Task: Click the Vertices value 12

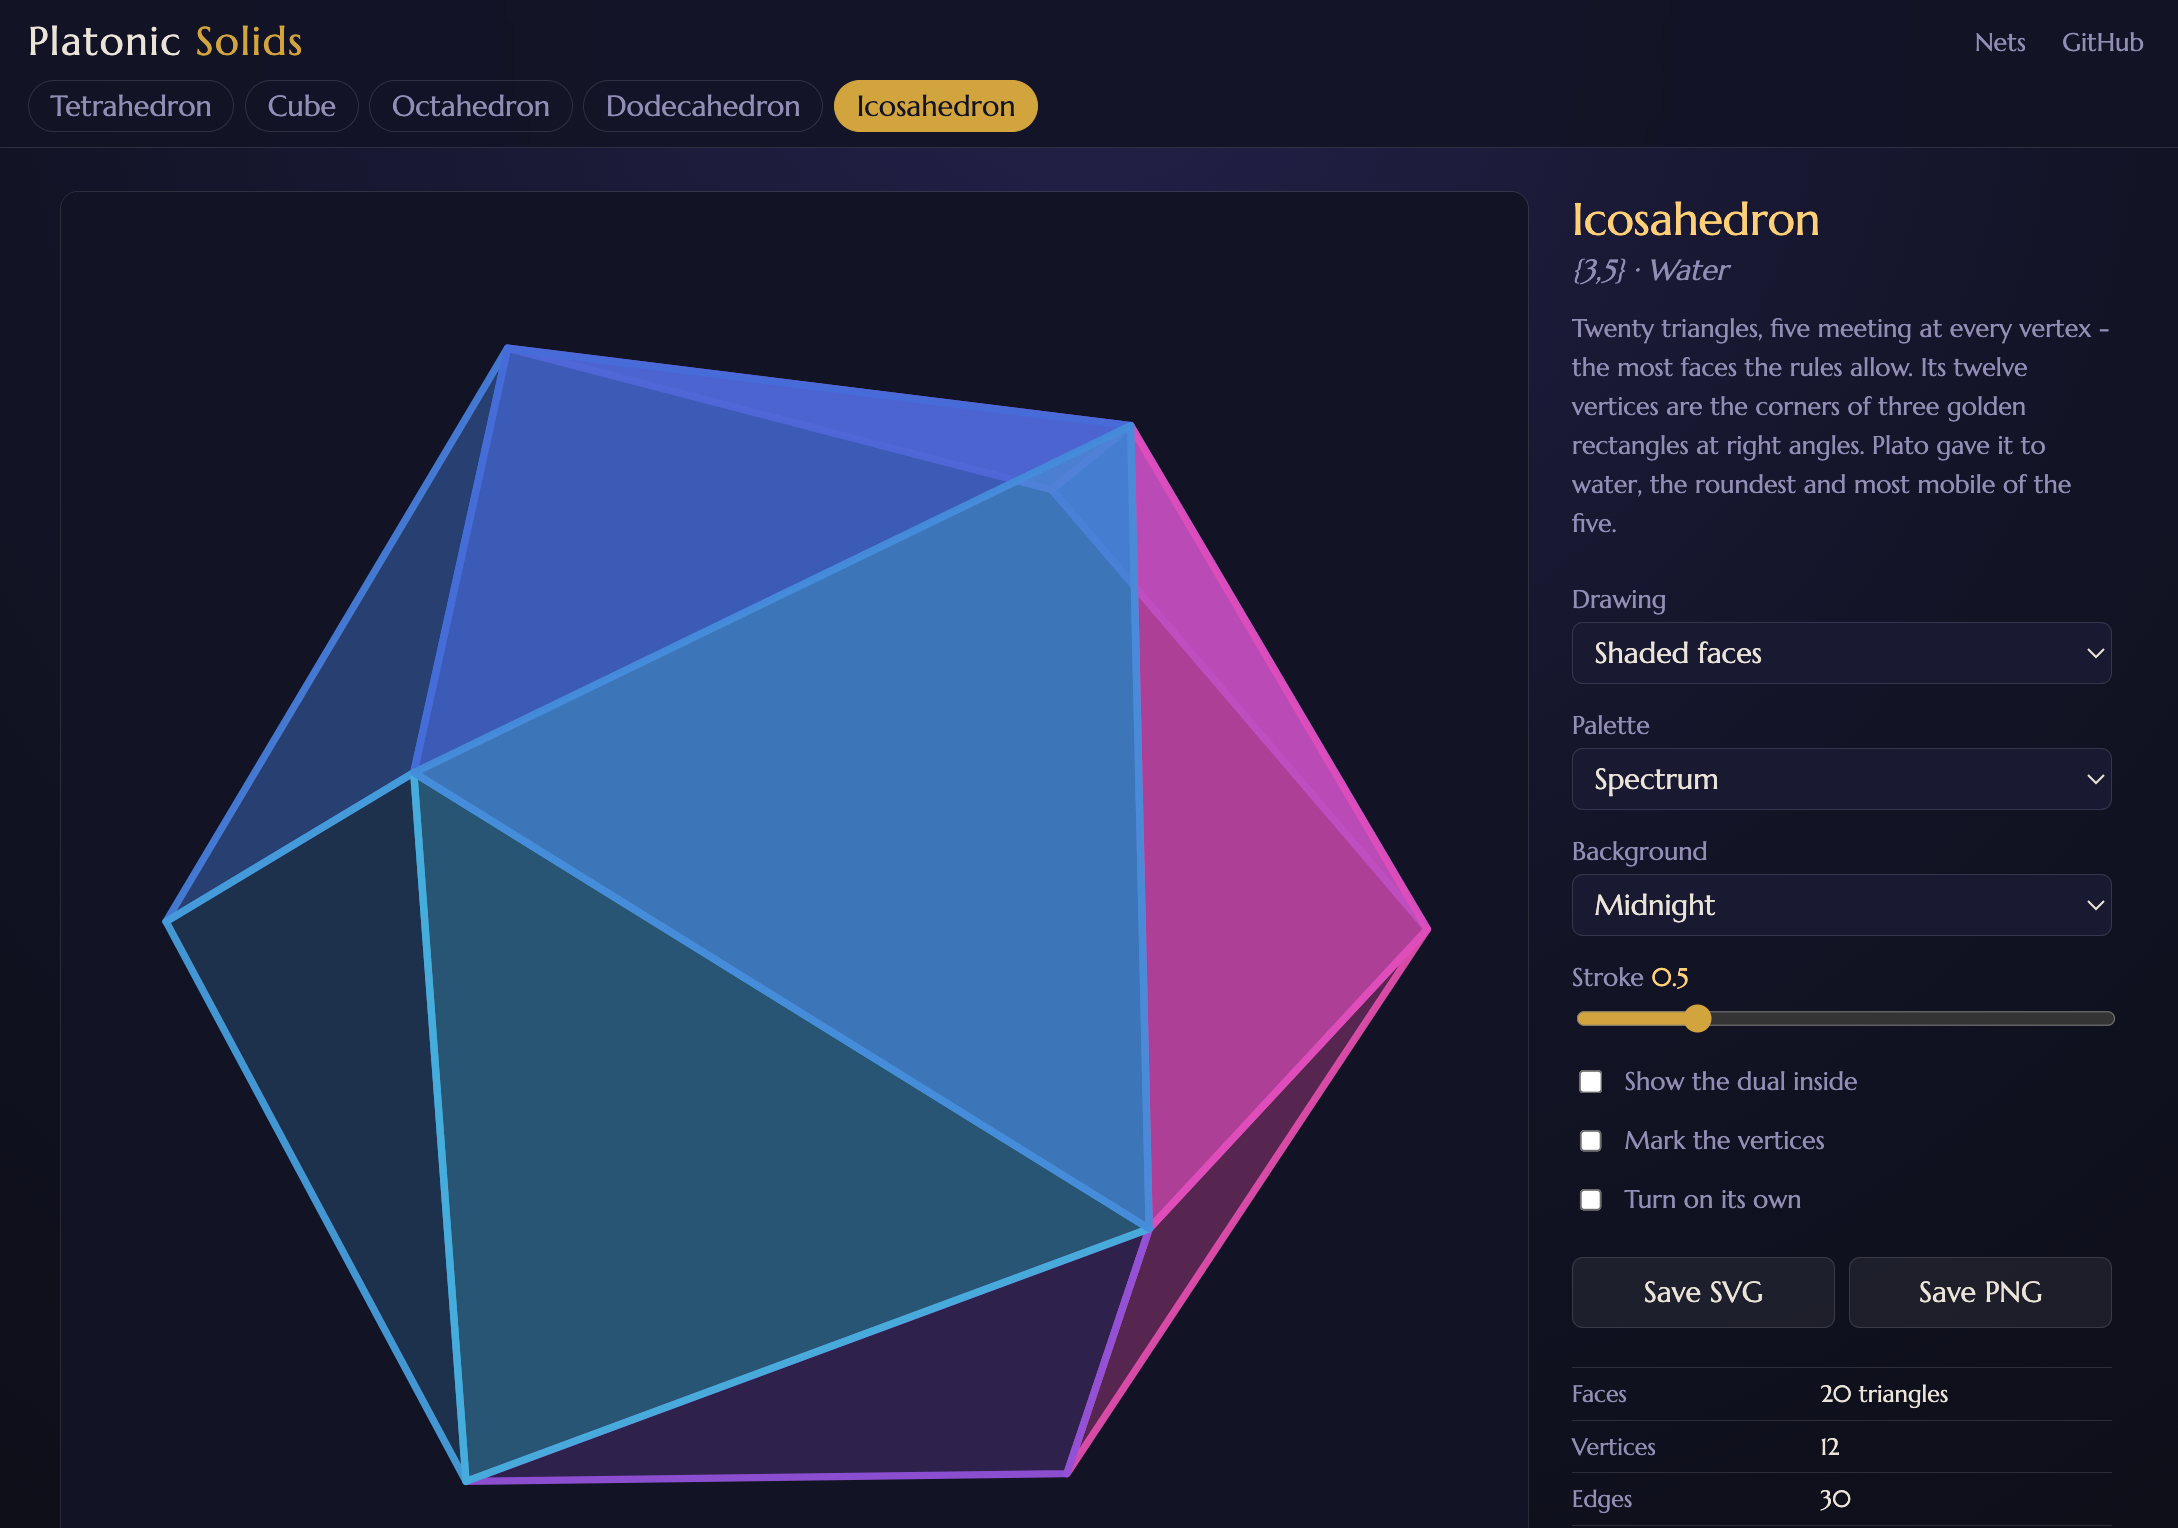Action: coord(1830,1447)
